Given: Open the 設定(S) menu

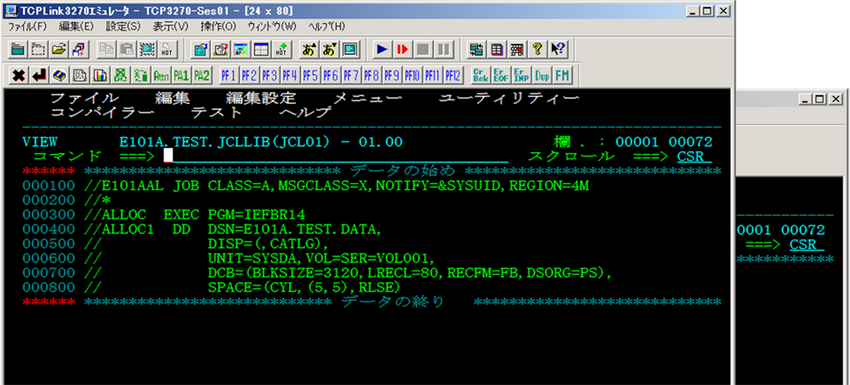Looking at the screenshot, I should [x=123, y=26].
